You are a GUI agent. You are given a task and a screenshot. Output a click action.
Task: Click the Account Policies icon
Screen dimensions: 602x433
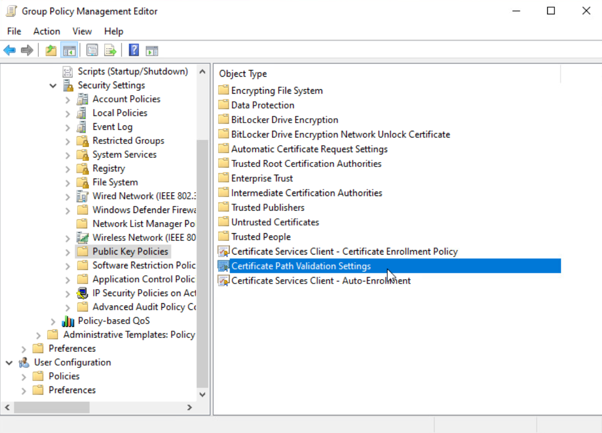tap(82, 99)
